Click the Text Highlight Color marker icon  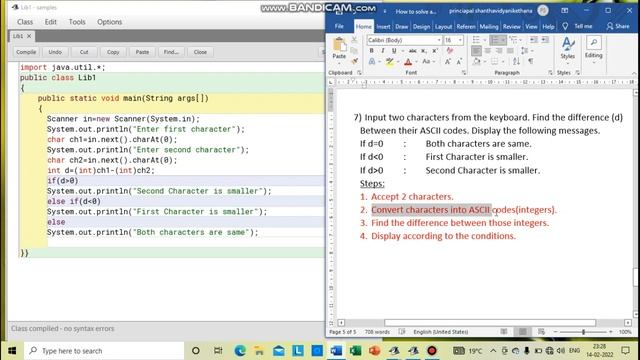click(390, 62)
